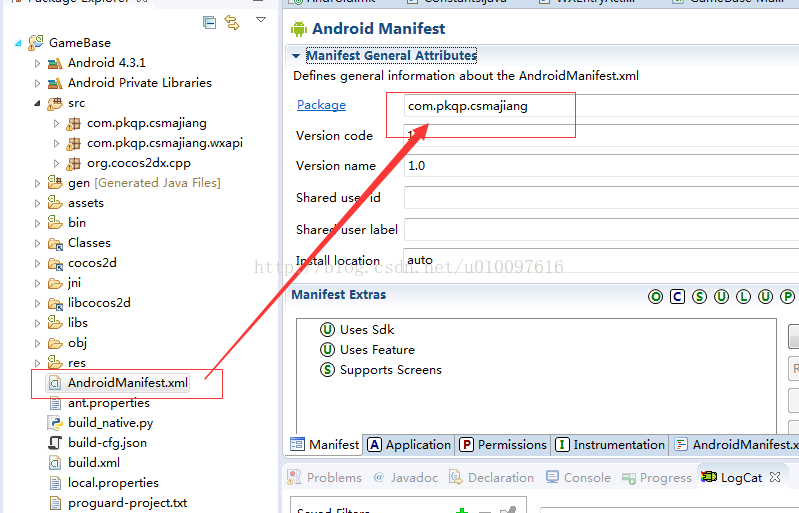Toggle the P filter icon in Manifest Extras
This screenshot has width=799, height=513.
click(787, 296)
